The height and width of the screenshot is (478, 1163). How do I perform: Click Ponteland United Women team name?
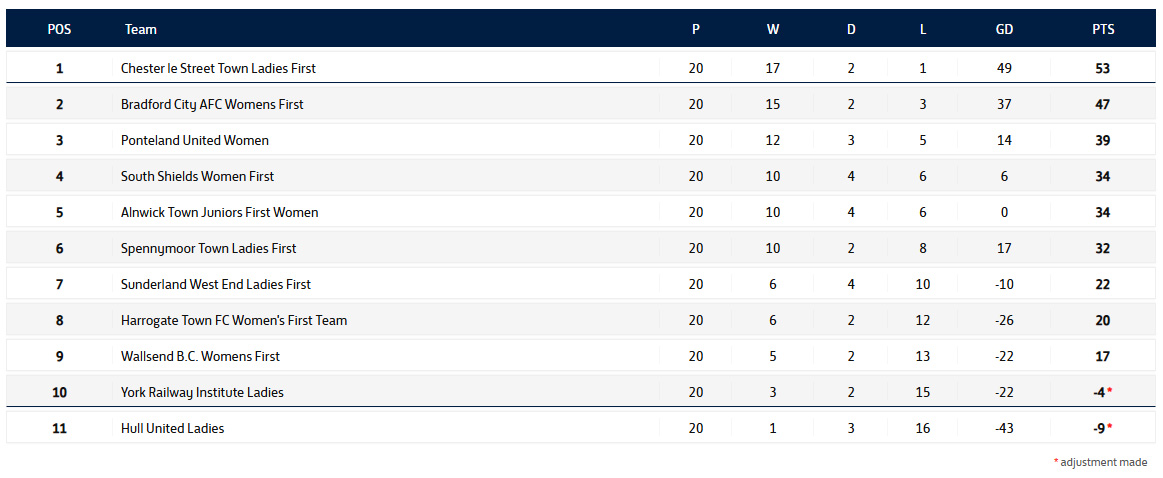pos(195,140)
